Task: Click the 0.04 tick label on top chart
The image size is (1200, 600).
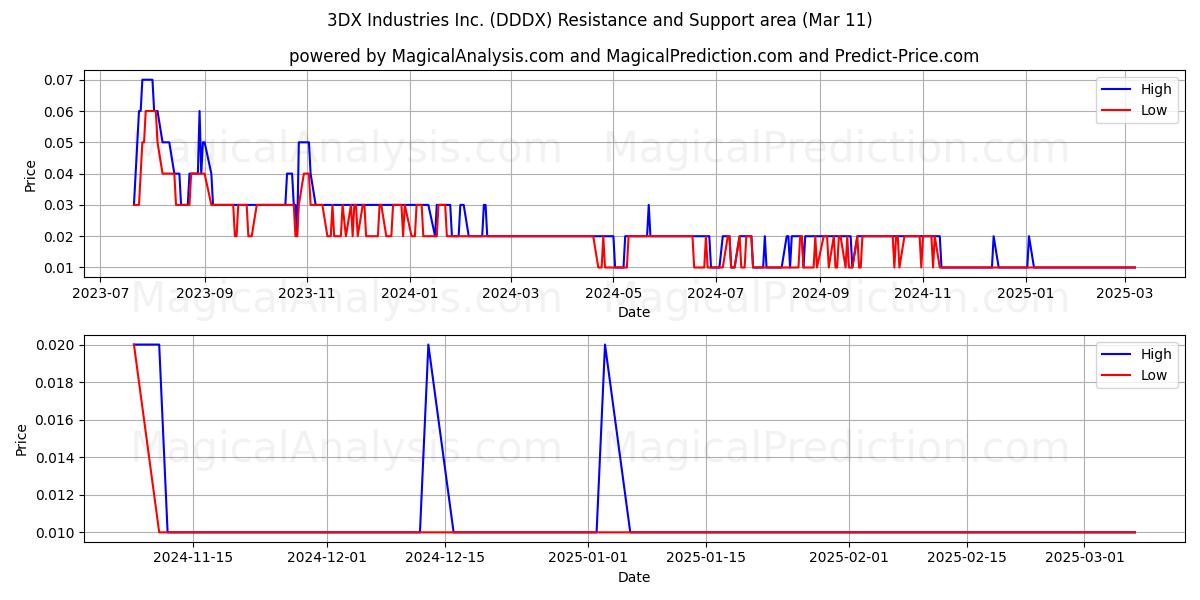Action: [61, 174]
